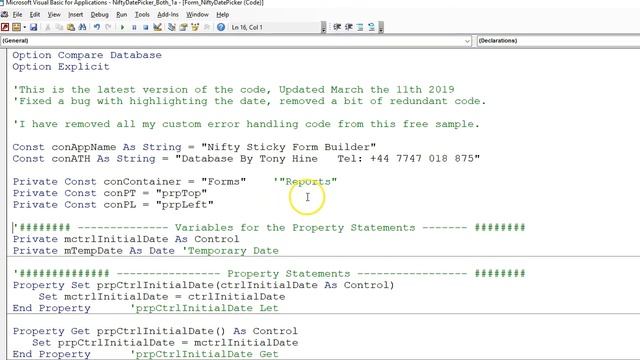Click the Toolbox icon
Viewport: 640px width, 360px height.
click(x=207, y=27)
